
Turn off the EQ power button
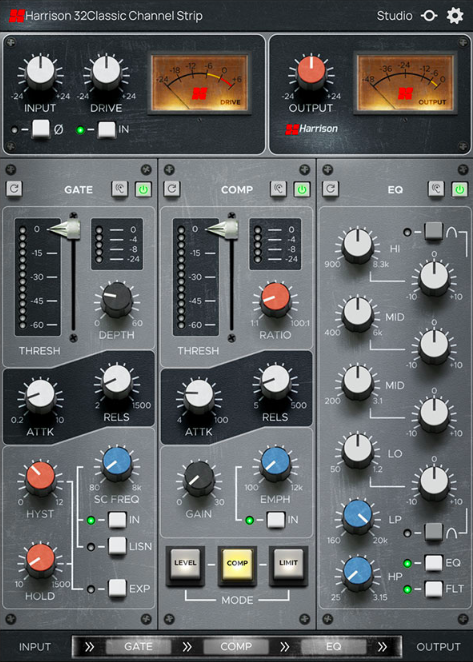(x=460, y=189)
